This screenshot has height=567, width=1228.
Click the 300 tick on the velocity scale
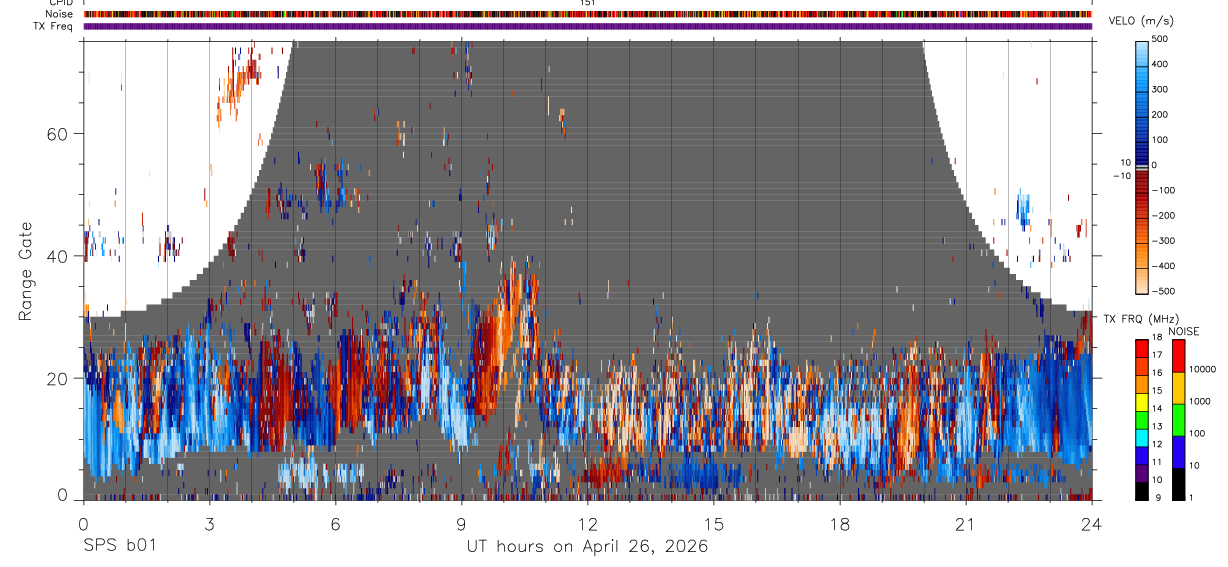pos(1162,89)
